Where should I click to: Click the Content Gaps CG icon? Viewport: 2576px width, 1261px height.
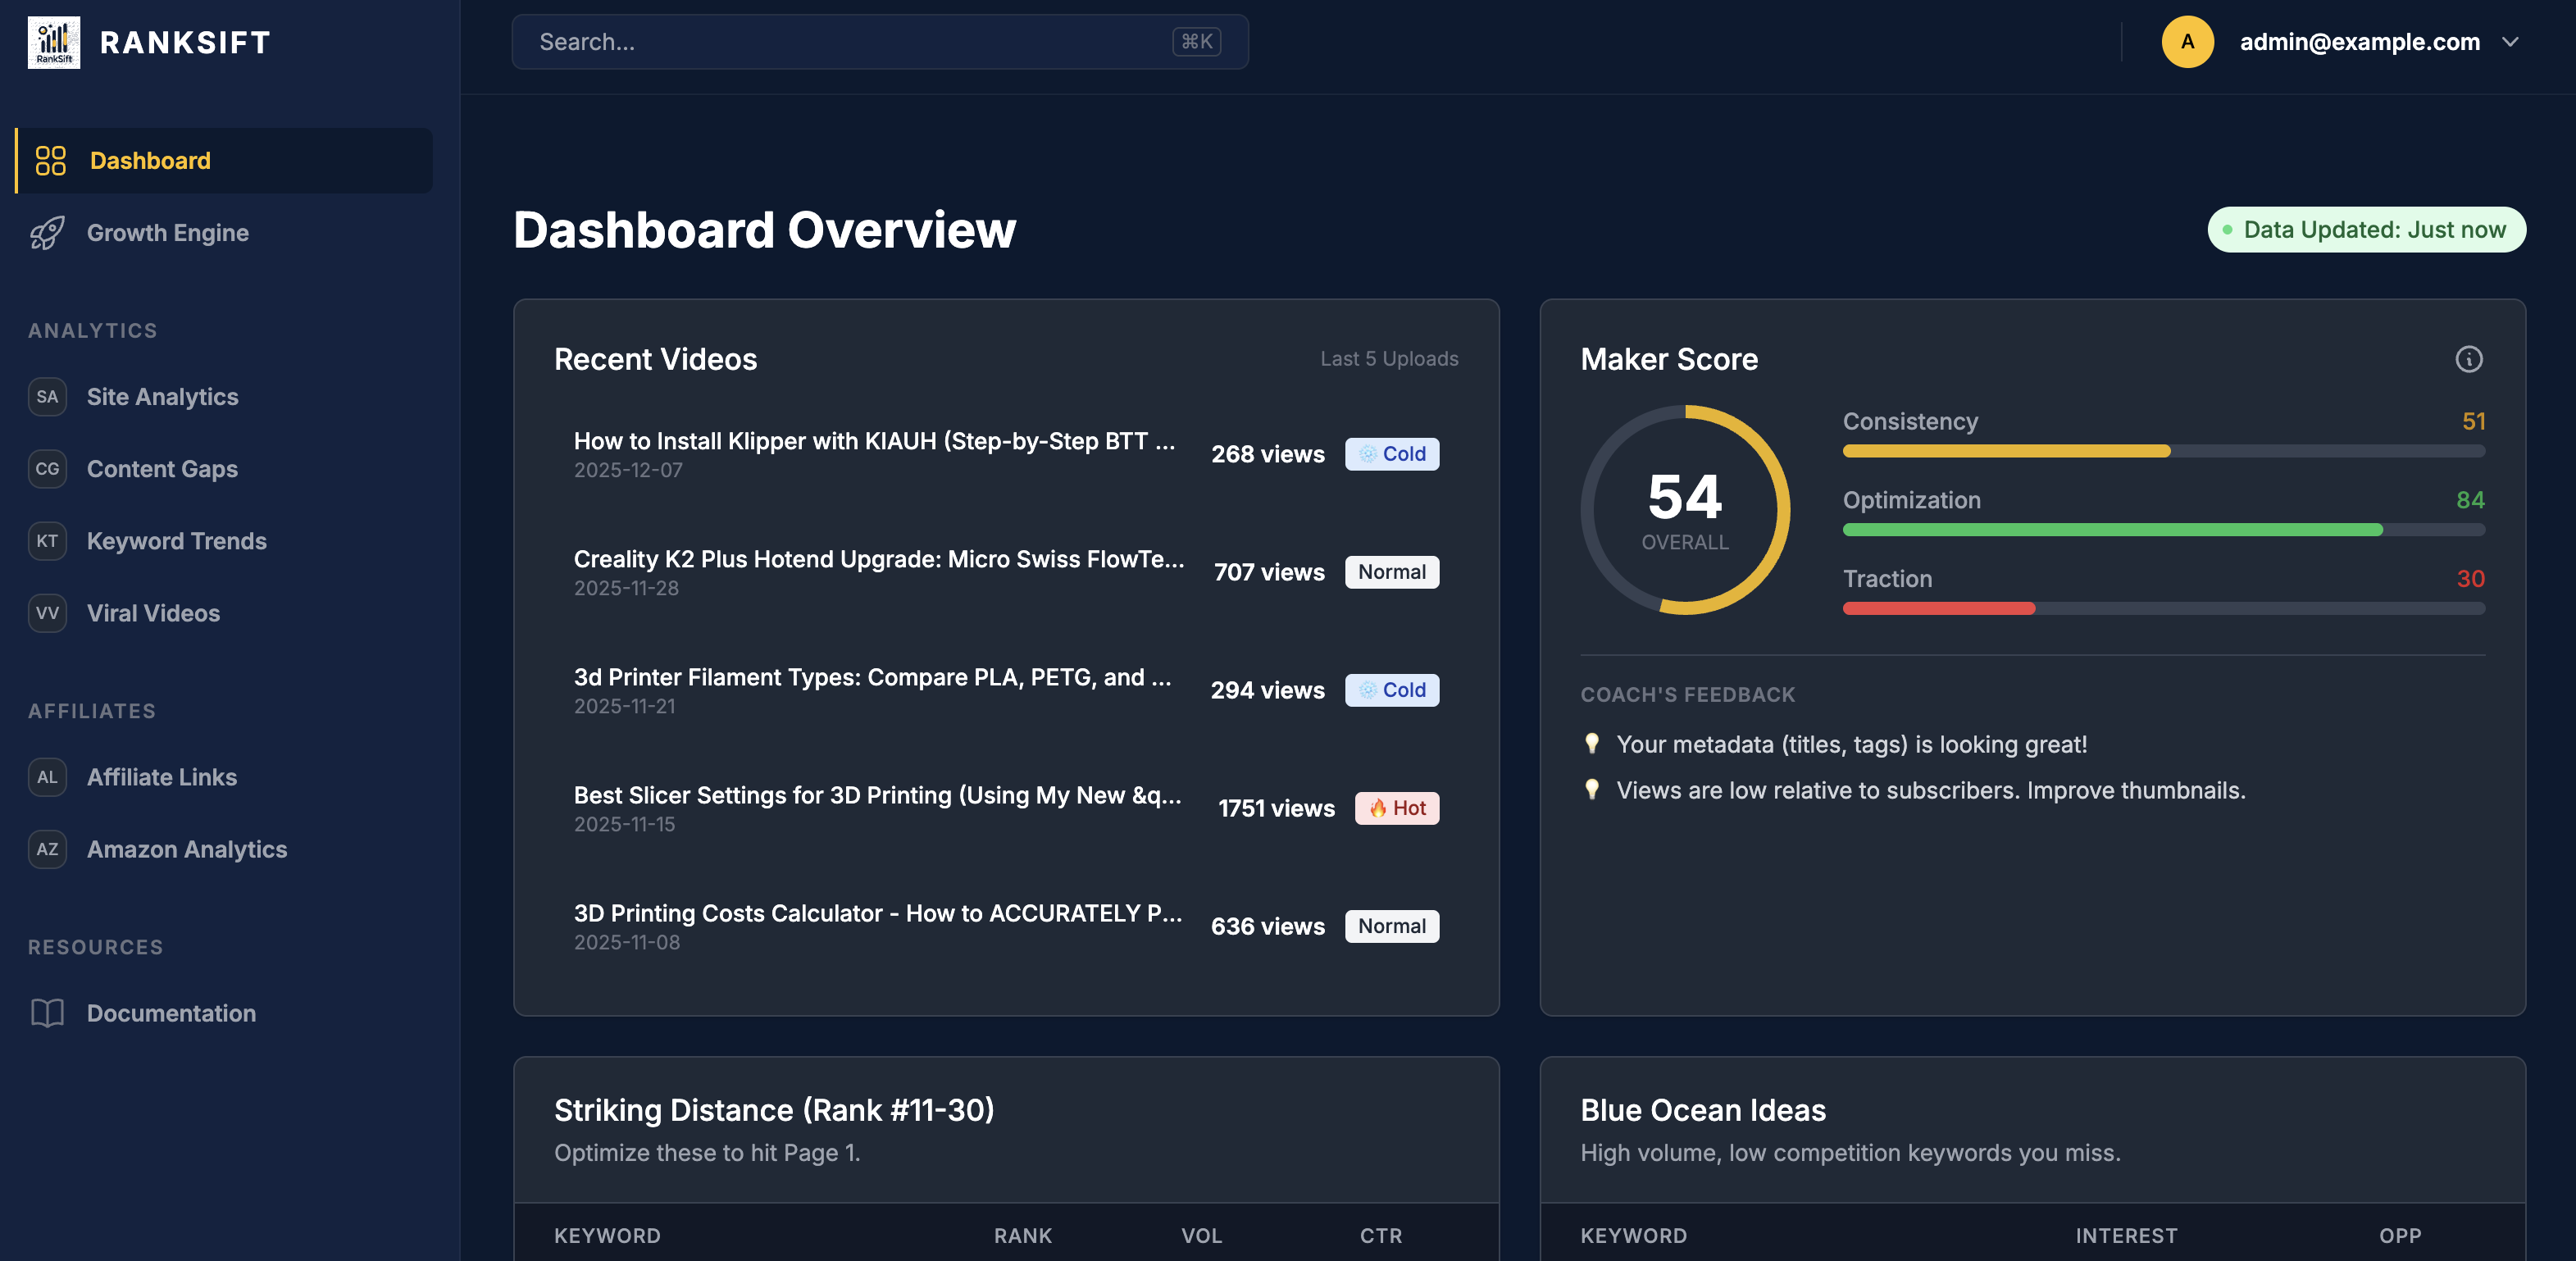[47, 468]
